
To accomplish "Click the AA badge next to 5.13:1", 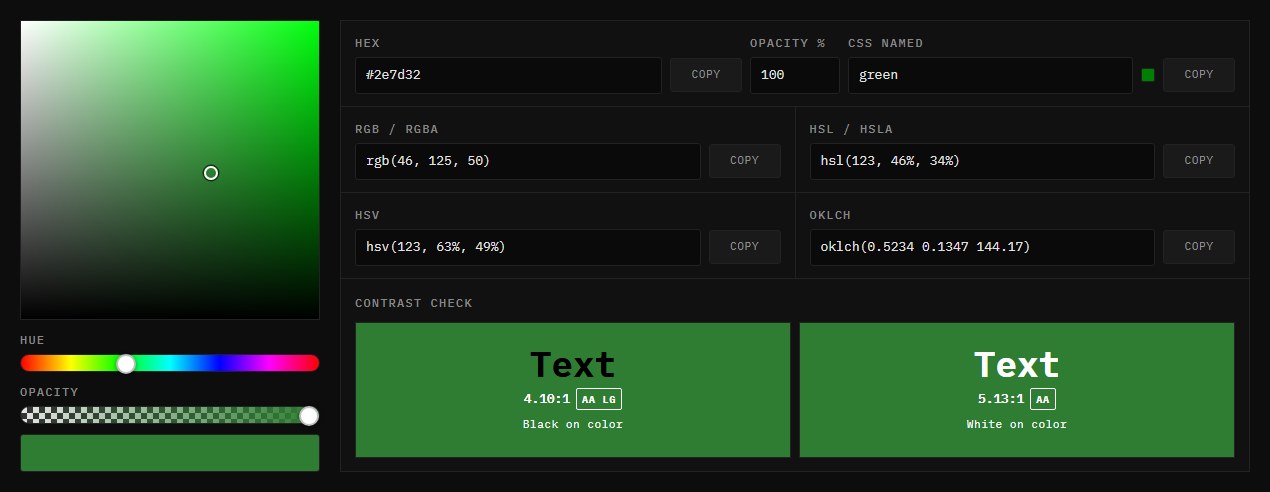I will [1043, 399].
